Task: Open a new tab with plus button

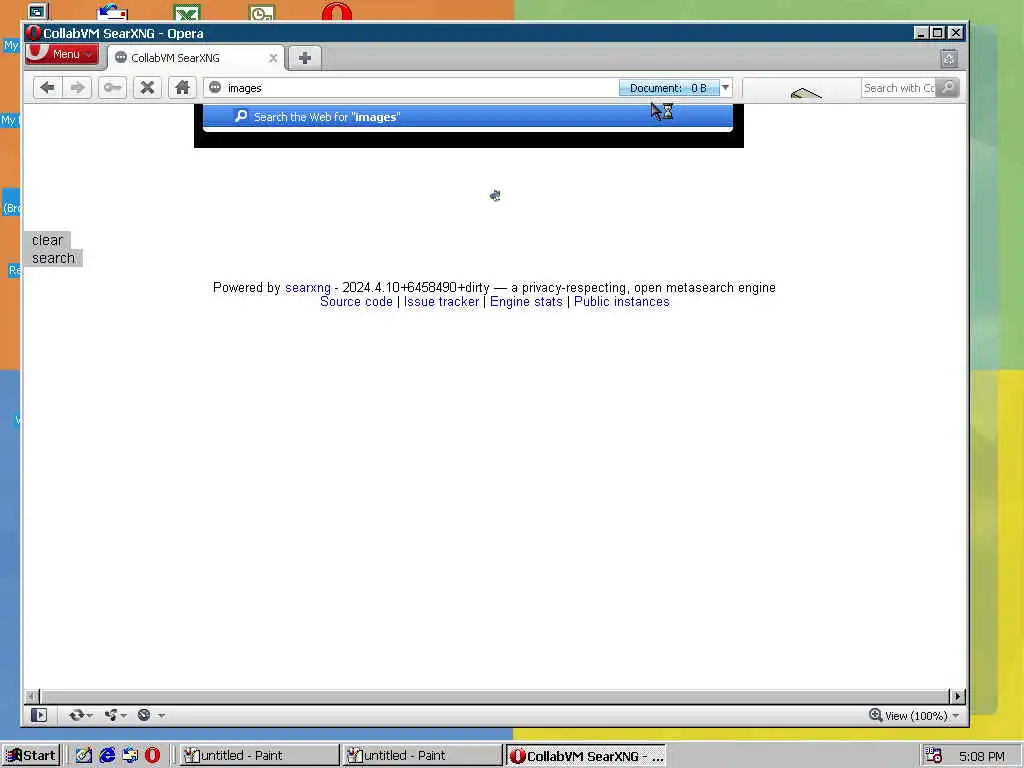Action: pyautogui.click(x=304, y=57)
